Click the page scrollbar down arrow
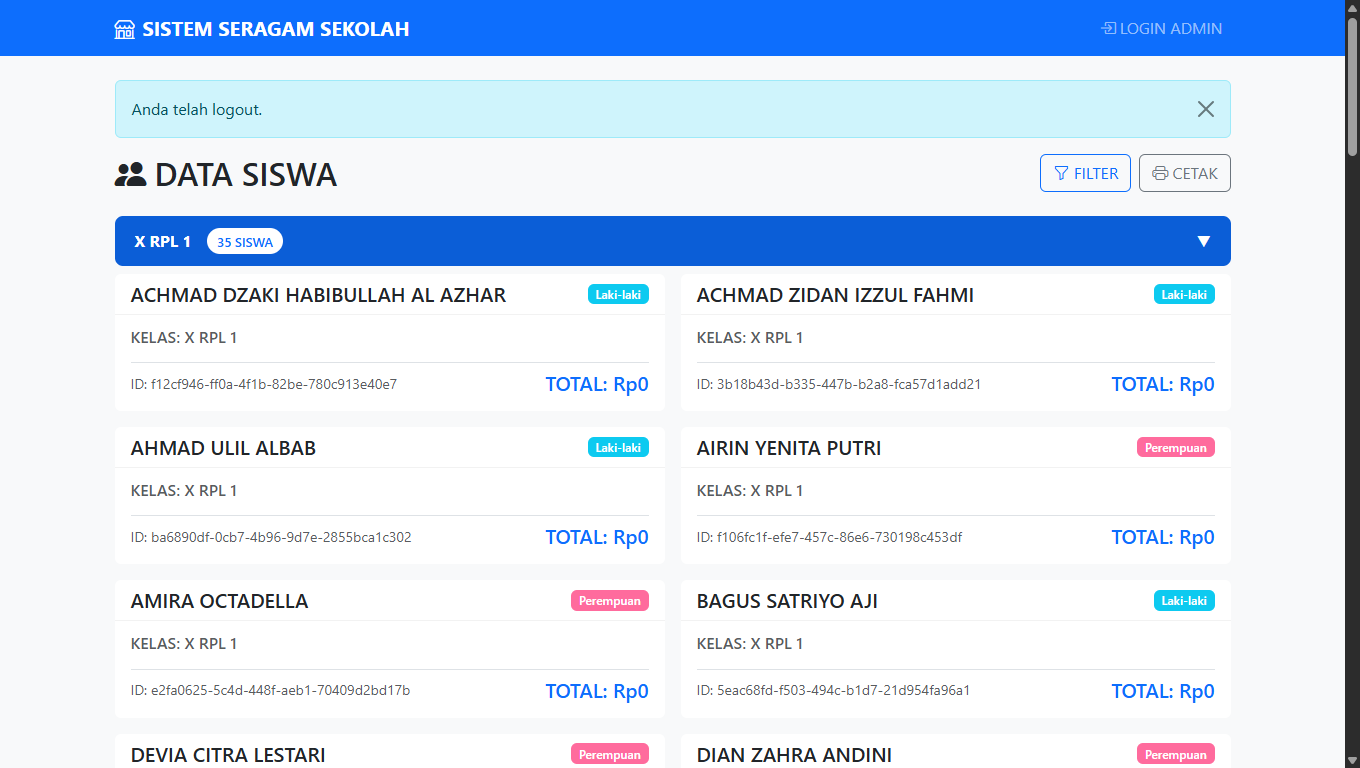This screenshot has height=768, width=1360. 1352,760
